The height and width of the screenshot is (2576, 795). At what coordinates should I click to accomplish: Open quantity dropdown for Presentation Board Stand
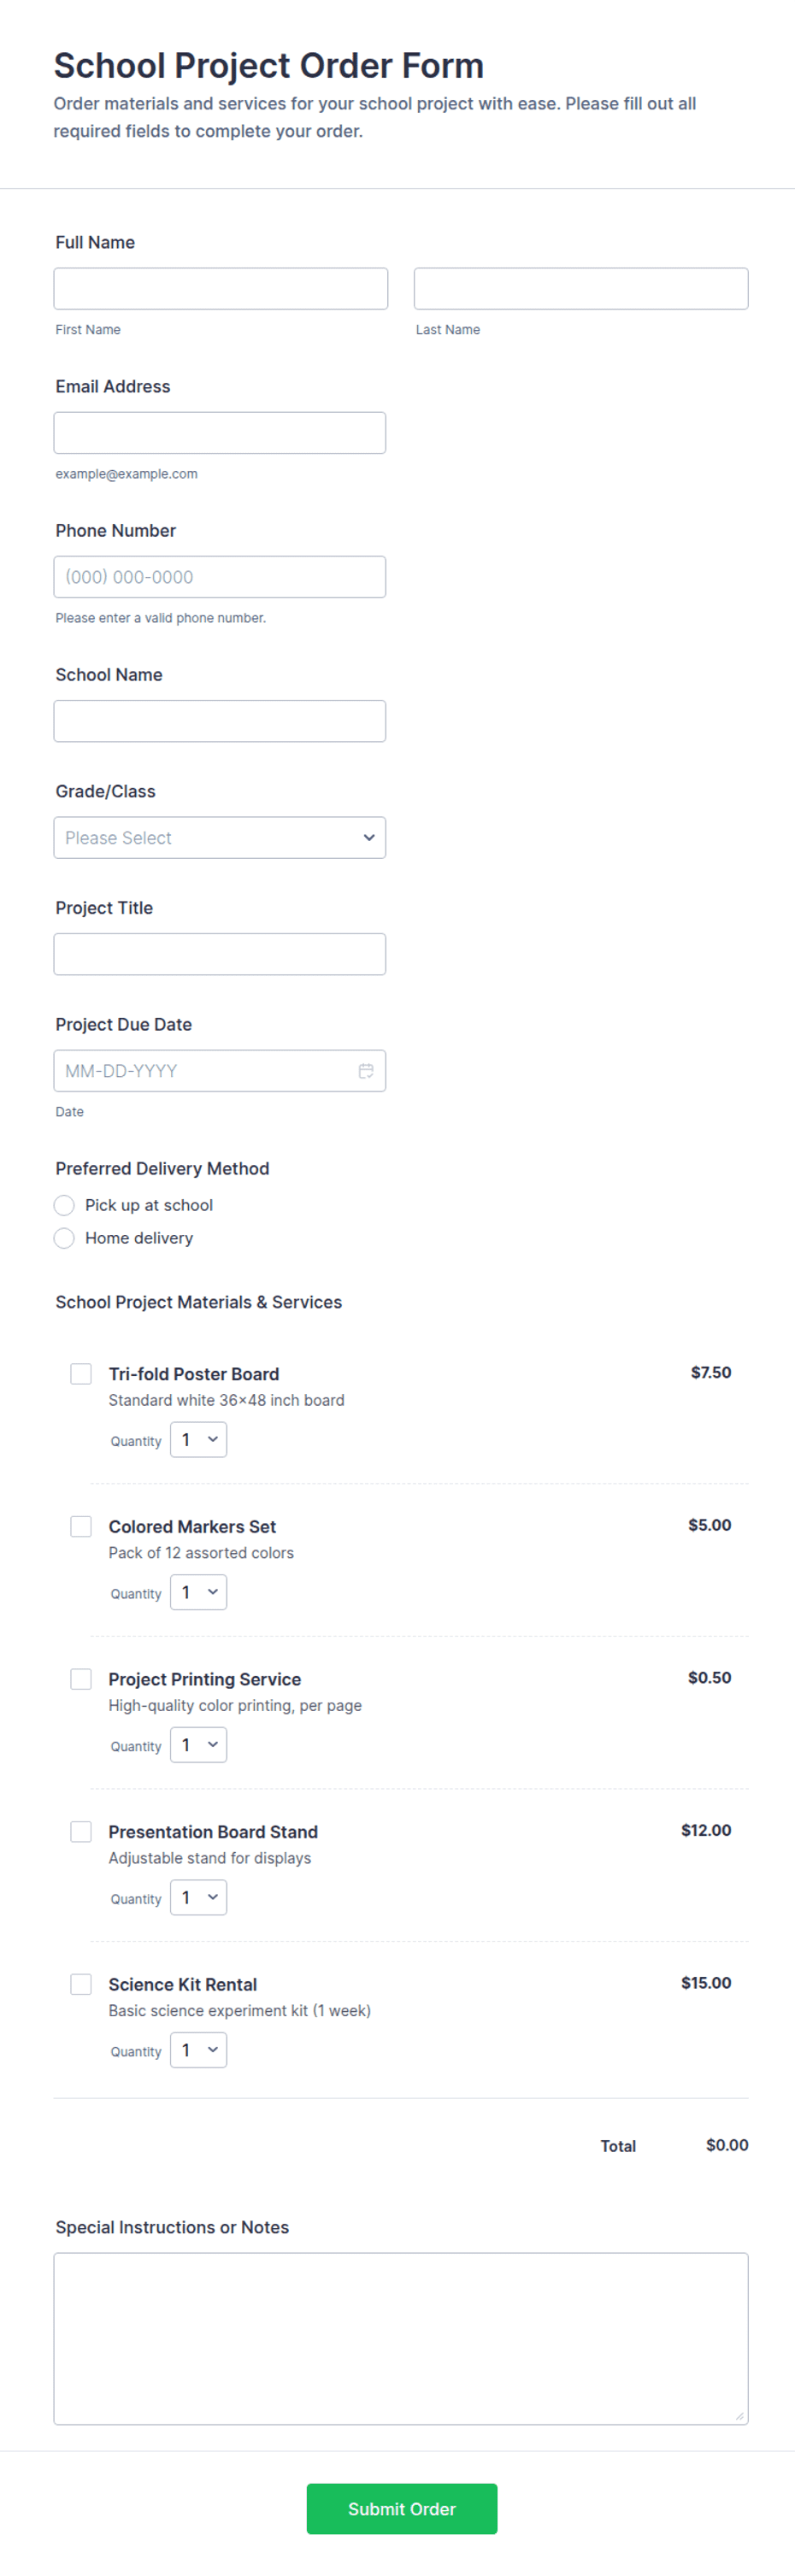coord(198,1898)
